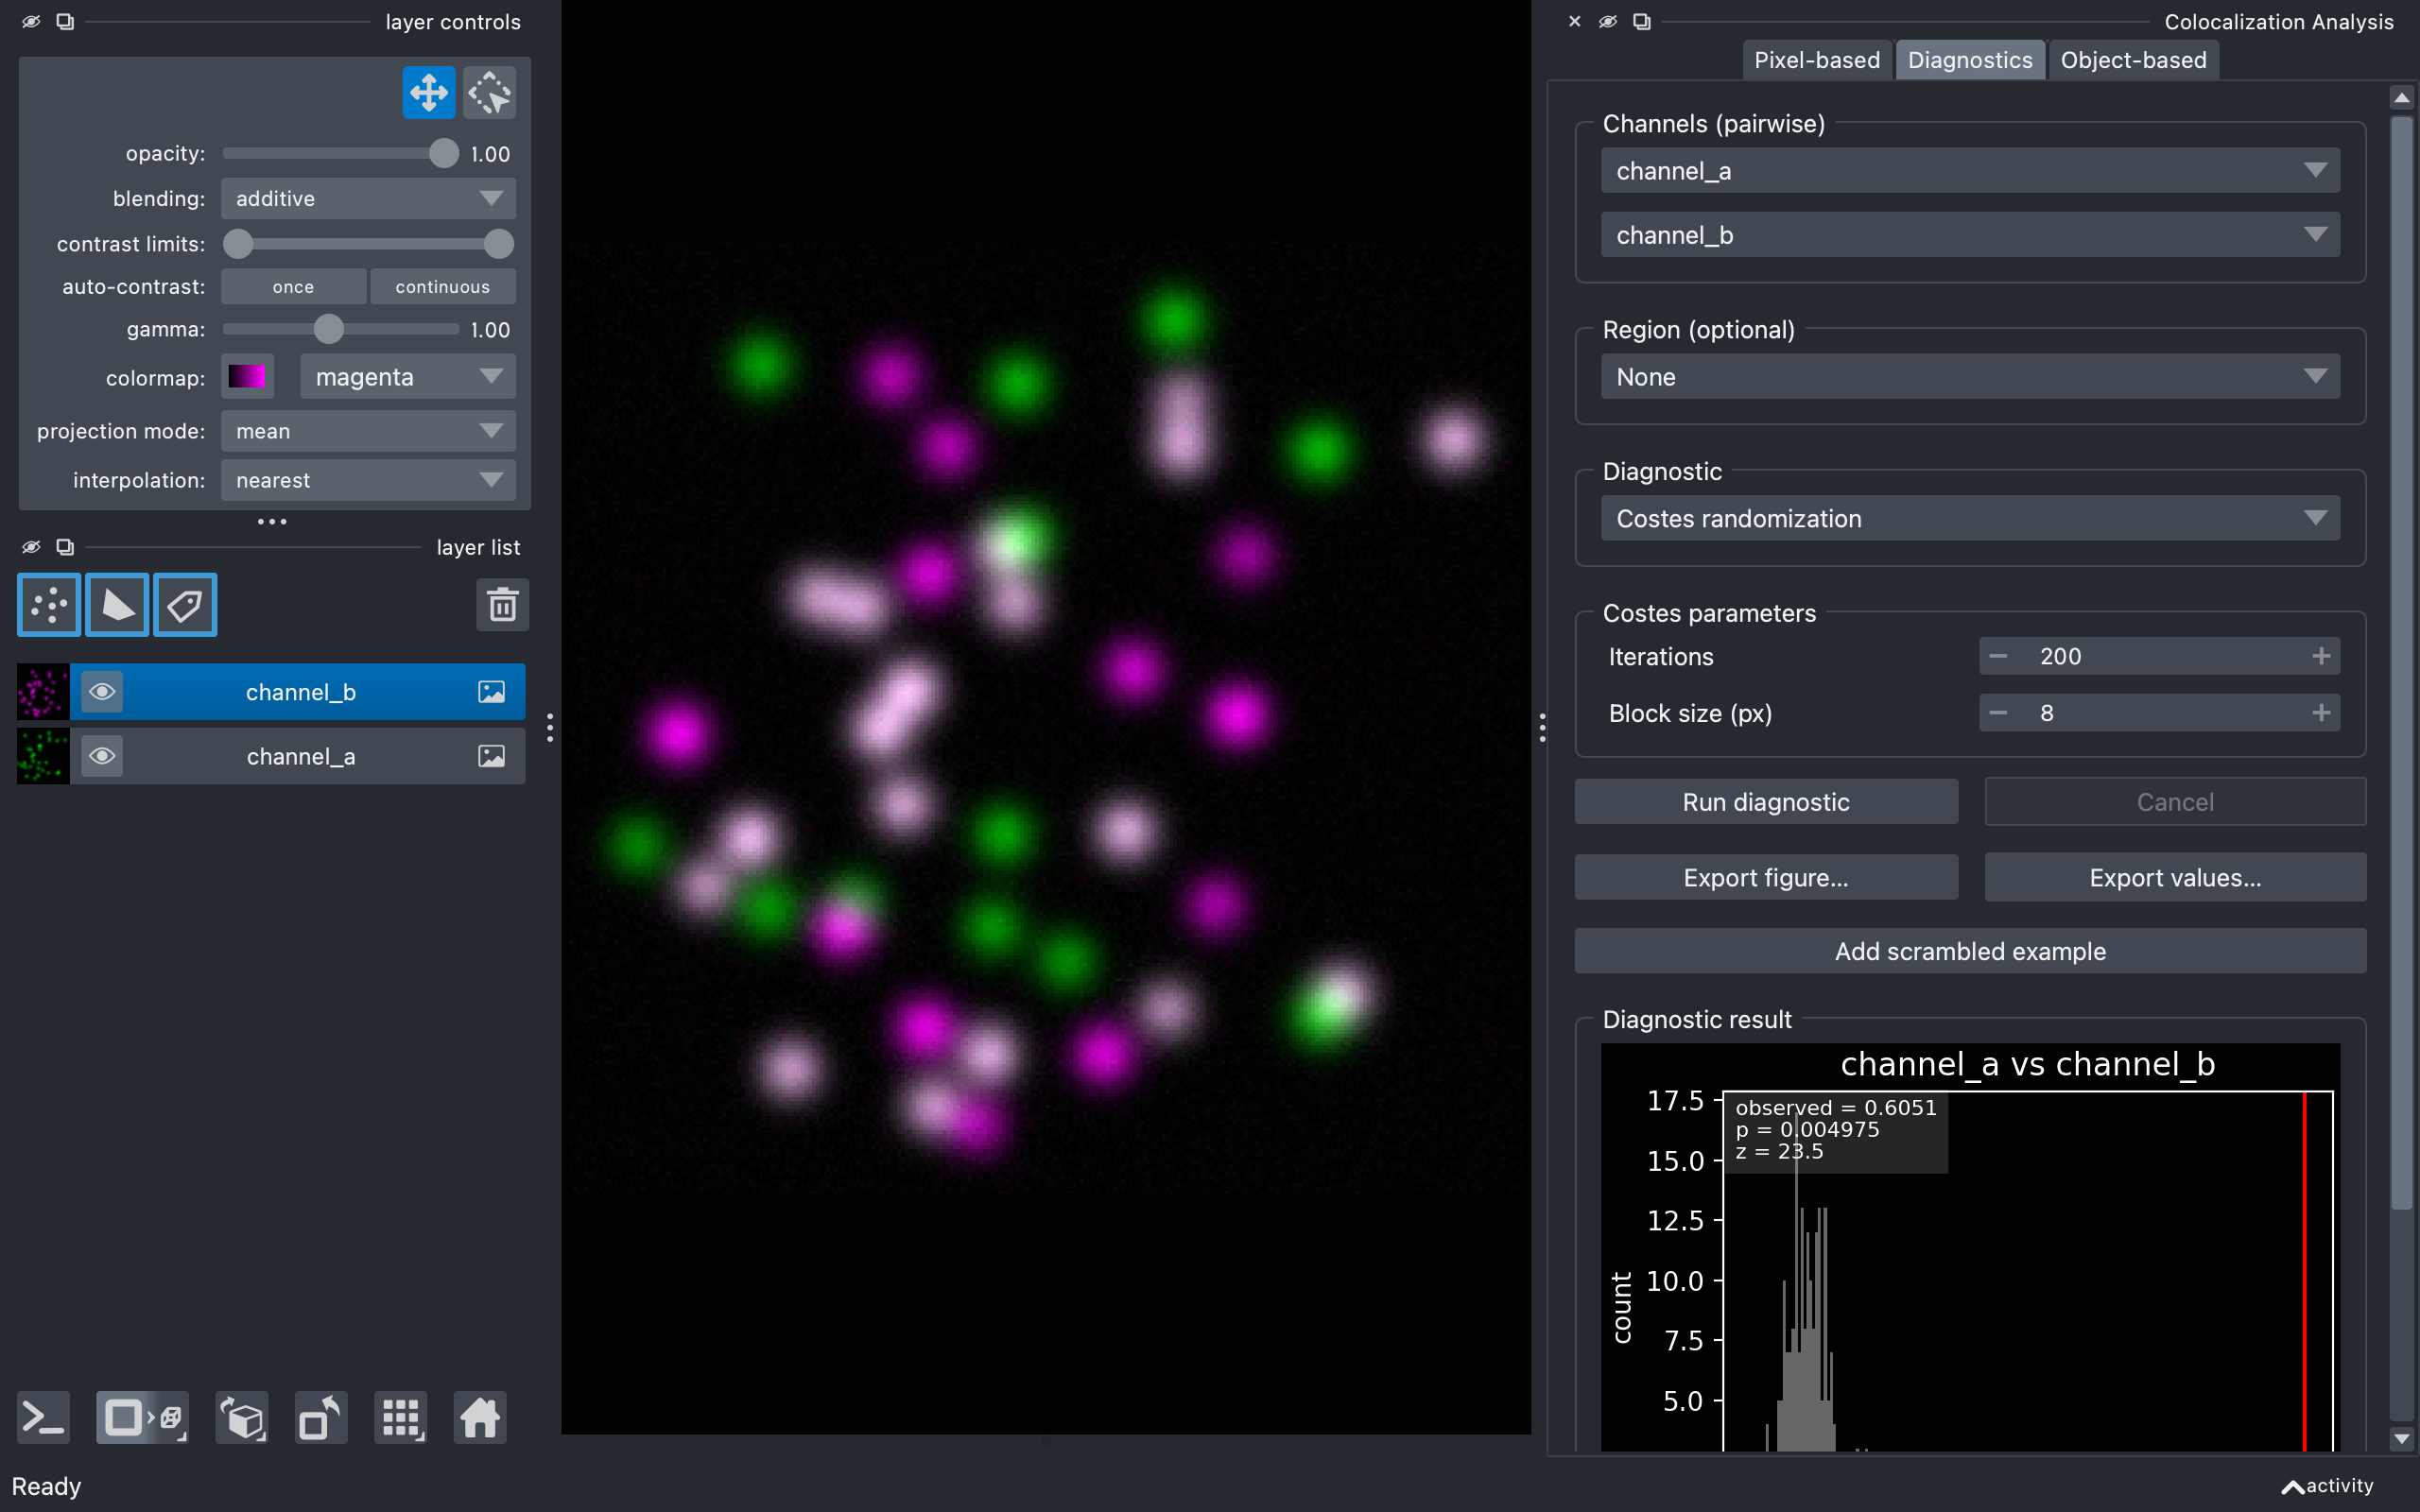Click channel_b layer thumbnail
2420x1512 pixels.
43,692
